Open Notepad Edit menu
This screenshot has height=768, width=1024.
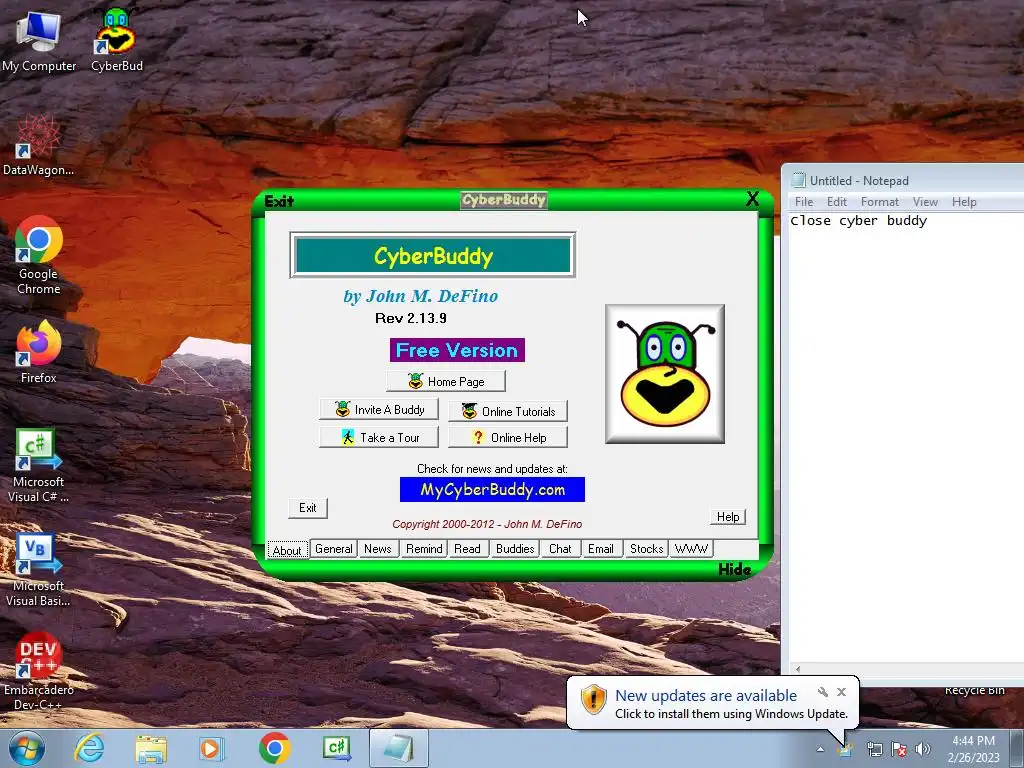click(x=837, y=202)
